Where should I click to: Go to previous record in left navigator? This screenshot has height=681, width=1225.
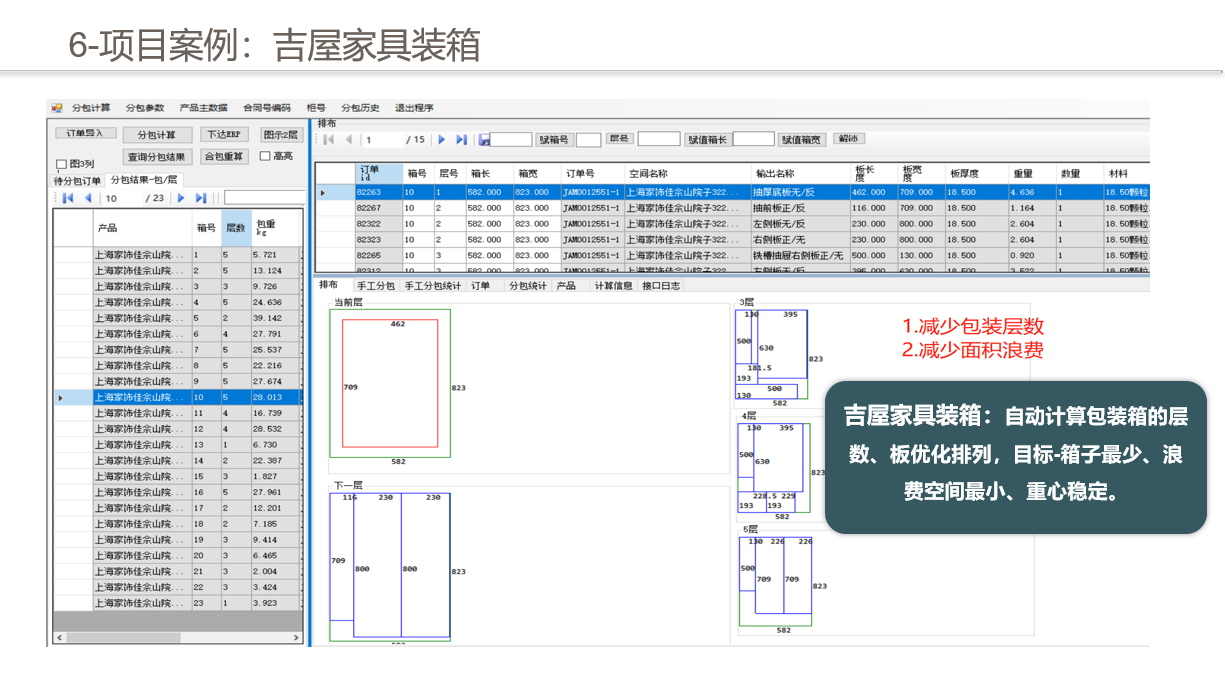(x=88, y=198)
